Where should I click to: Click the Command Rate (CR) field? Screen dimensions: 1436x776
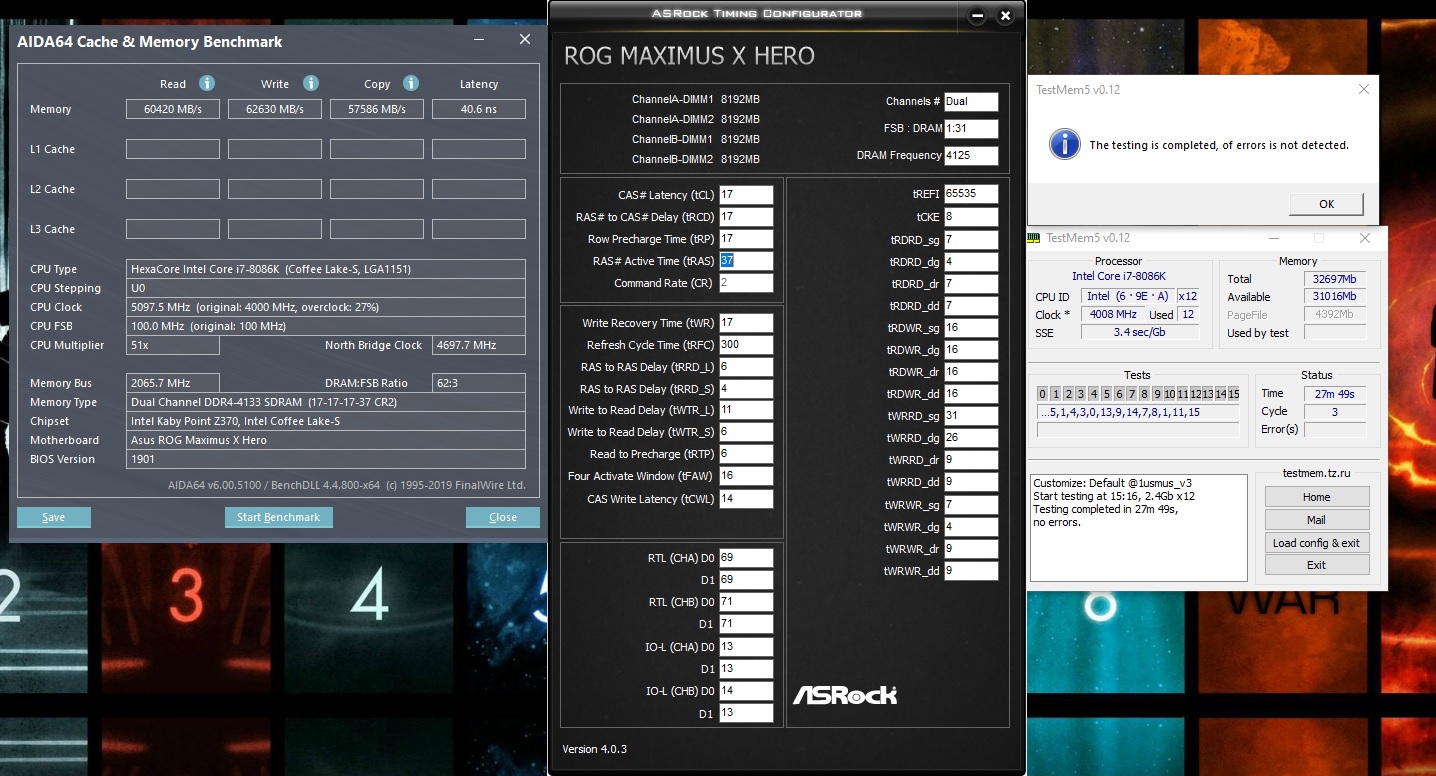746,283
